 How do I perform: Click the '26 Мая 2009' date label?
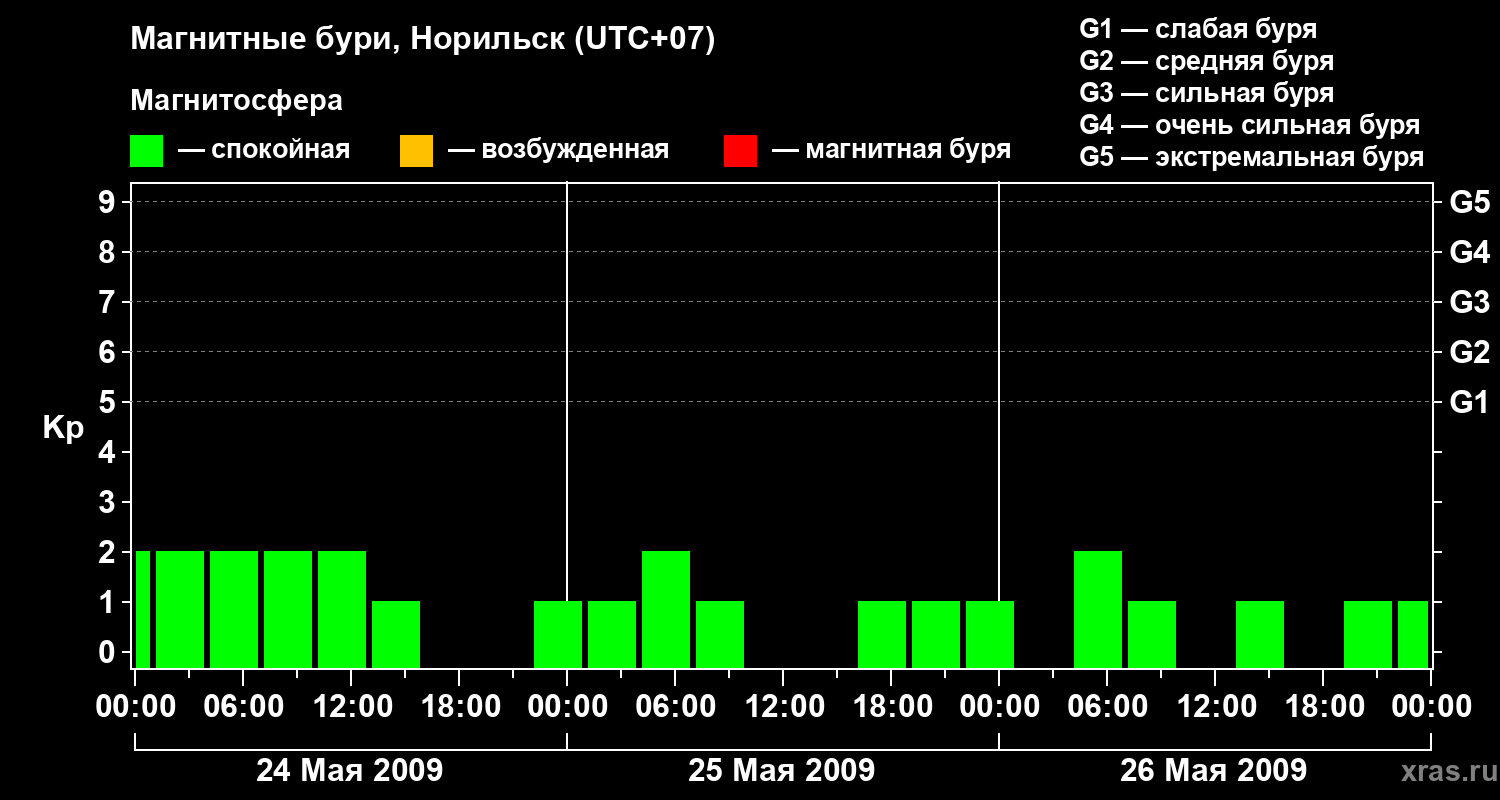pyautogui.click(x=1213, y=771)
